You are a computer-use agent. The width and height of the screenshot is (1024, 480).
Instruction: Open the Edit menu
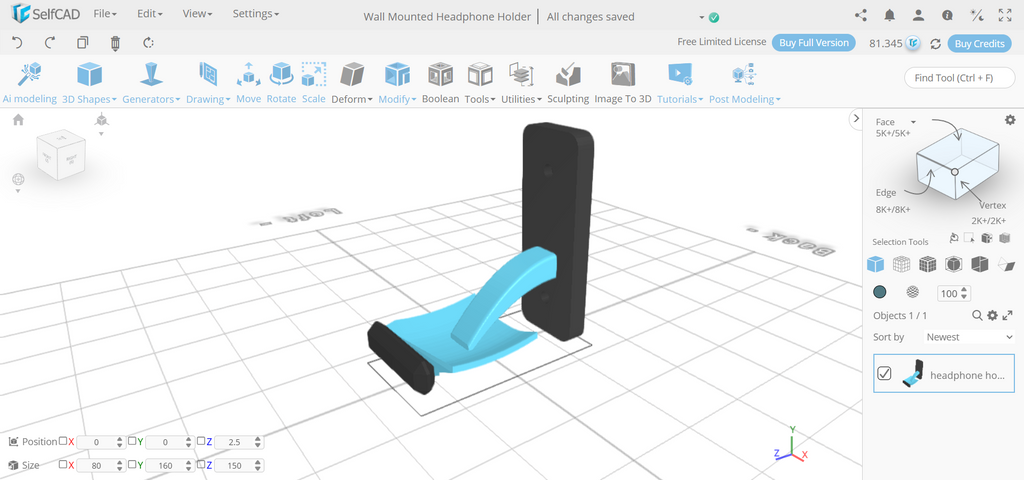pos(150,14)
